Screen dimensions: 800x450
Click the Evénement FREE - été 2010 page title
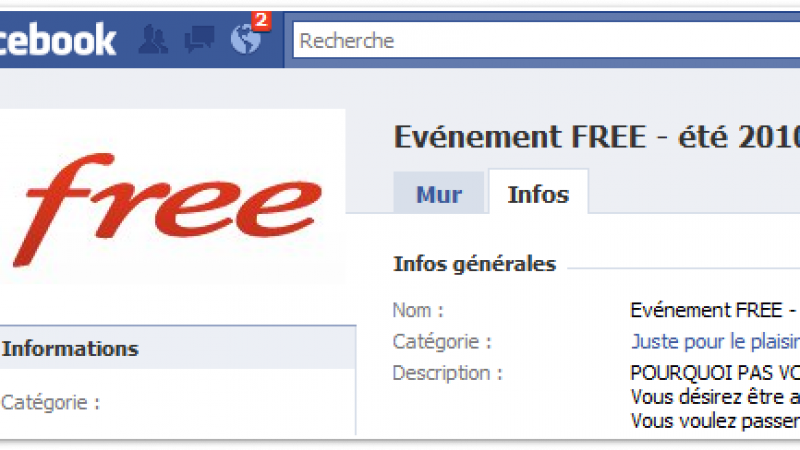(597, 137)
